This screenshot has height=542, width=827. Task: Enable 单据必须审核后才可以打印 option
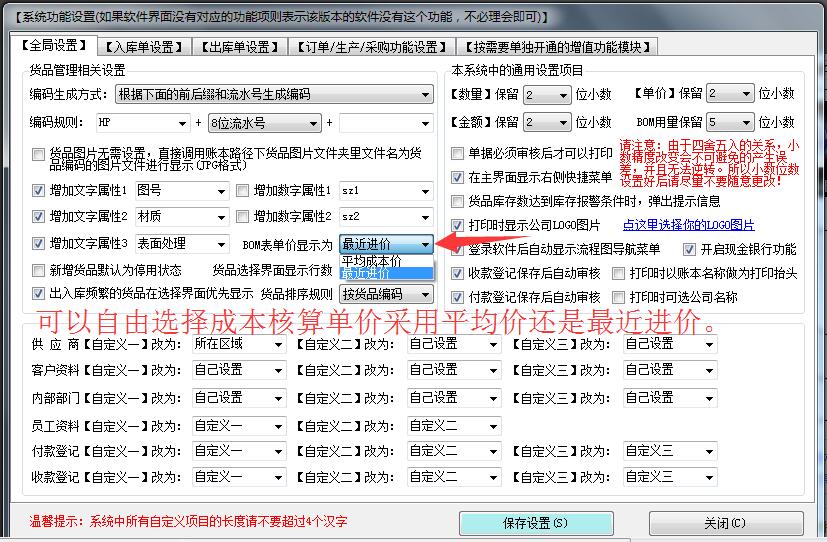(458, 154)
